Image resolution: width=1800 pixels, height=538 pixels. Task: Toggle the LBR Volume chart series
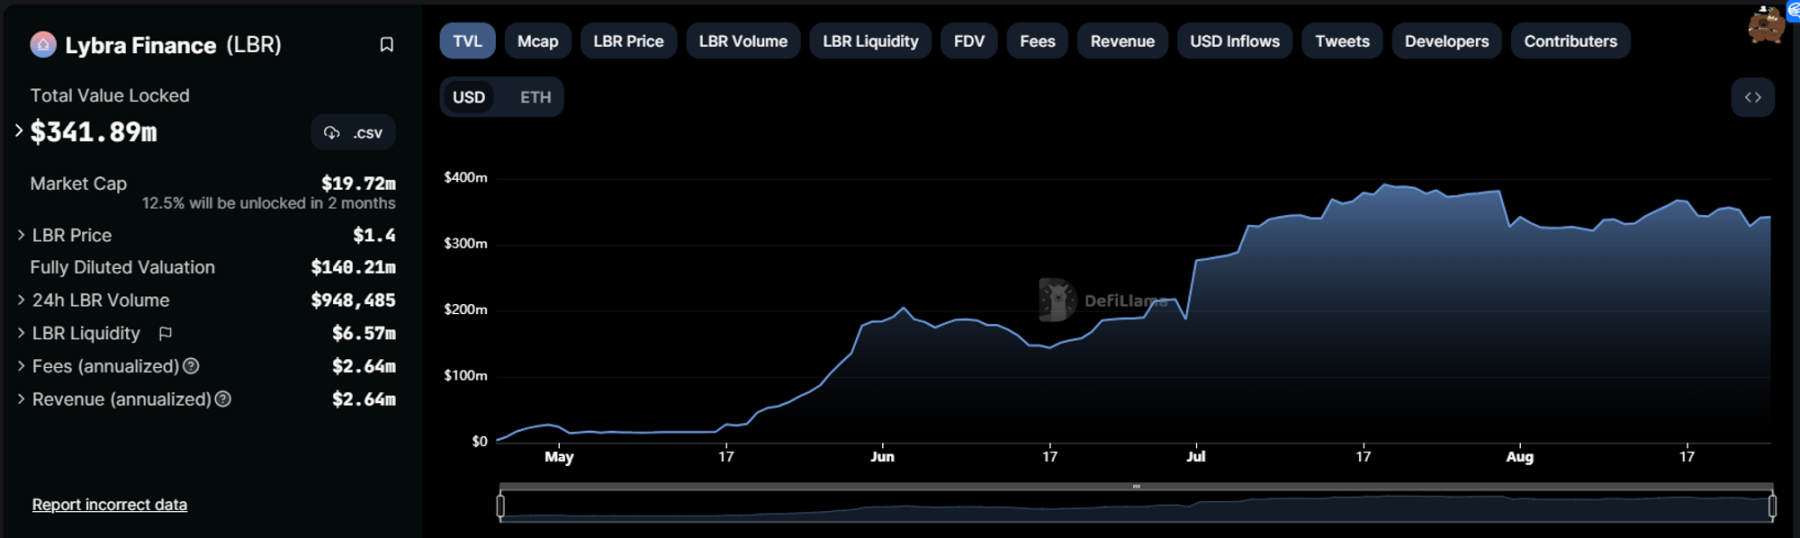pos(743,41)
